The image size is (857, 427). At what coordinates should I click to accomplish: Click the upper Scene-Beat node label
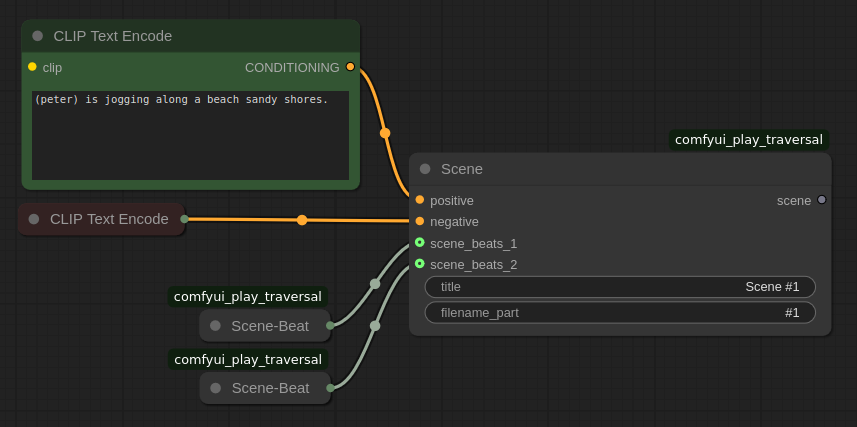[x=270, y=326]
